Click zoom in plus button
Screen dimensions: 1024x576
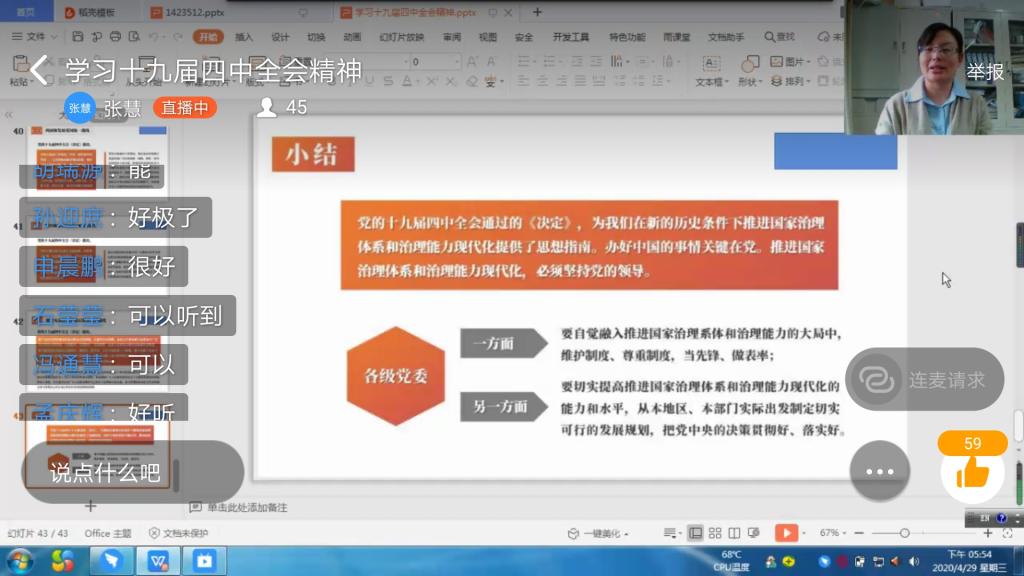click(x=988, y=533)
